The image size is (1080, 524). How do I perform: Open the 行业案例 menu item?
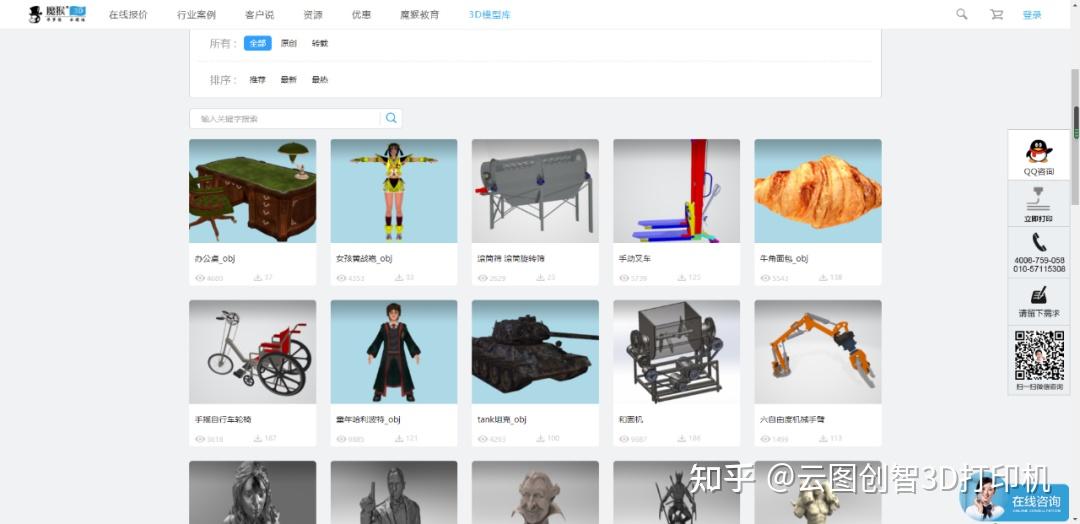196,14
